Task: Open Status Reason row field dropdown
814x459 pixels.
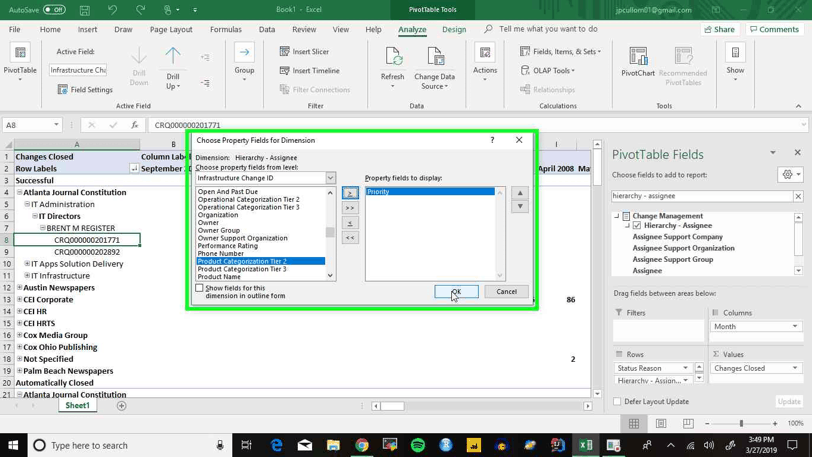Action: pos(685,368)
